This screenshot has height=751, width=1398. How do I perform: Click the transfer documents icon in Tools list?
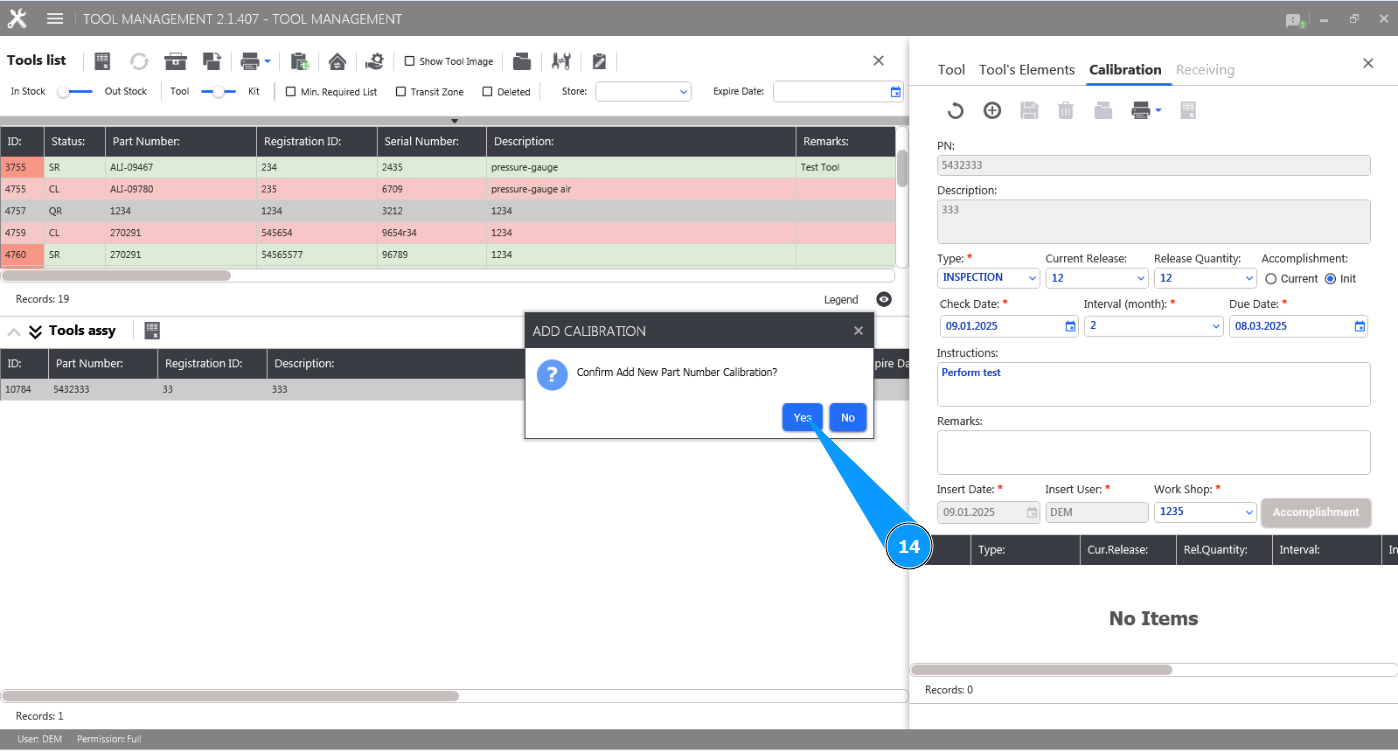click(x=212, y=61)
